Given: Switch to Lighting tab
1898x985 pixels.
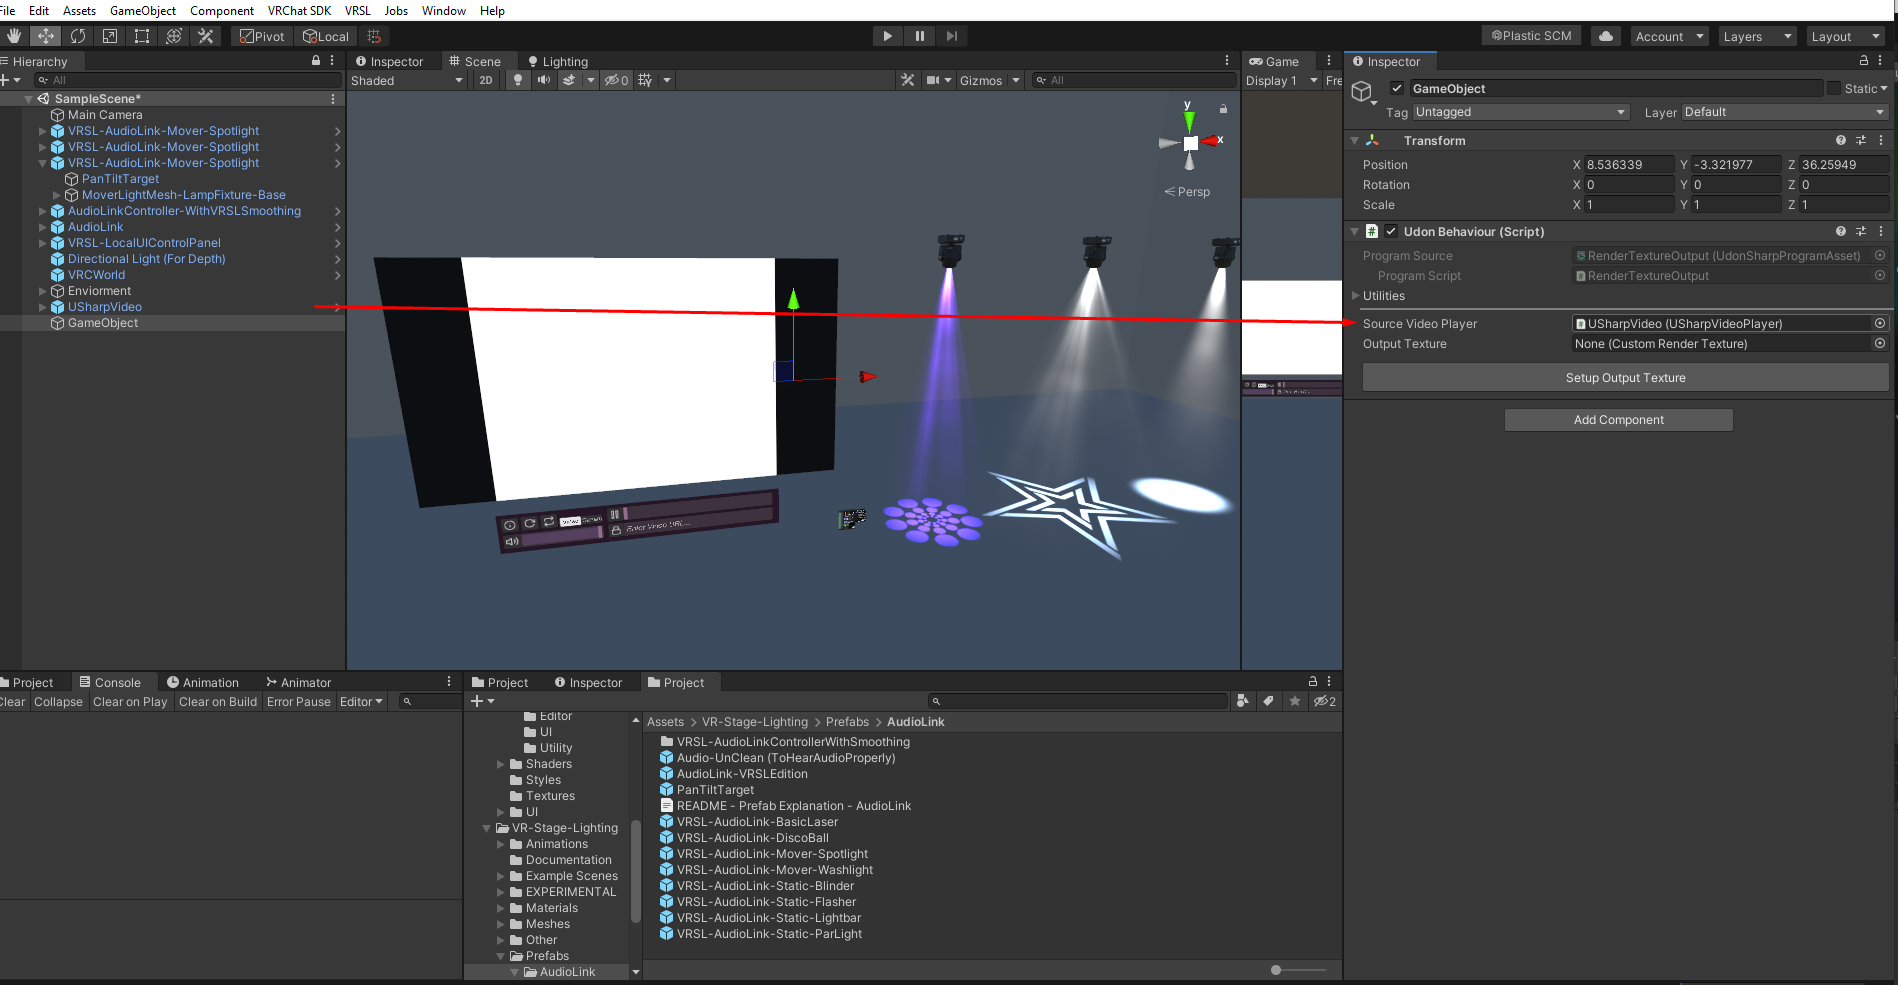Looking at the screenshot, I should pos(557,61).
